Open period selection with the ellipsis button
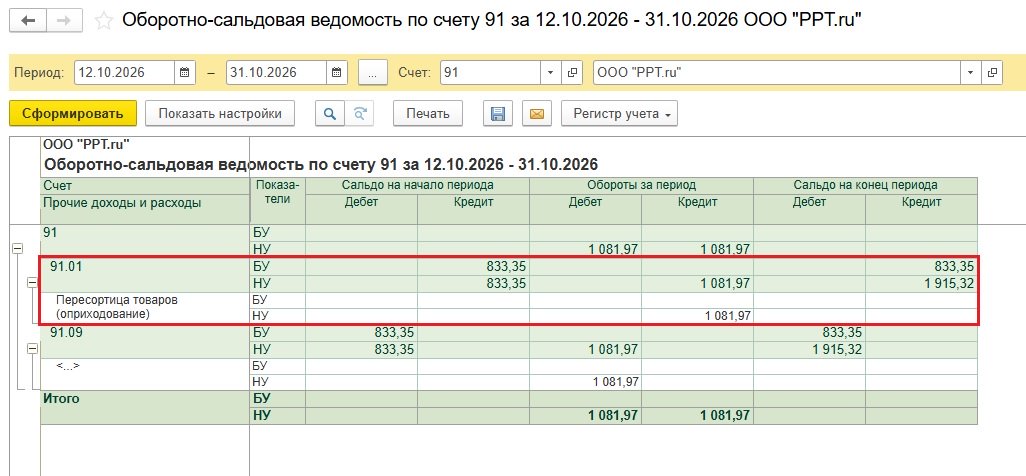This screenshot has height=476, width=1026. coord(373,73)
